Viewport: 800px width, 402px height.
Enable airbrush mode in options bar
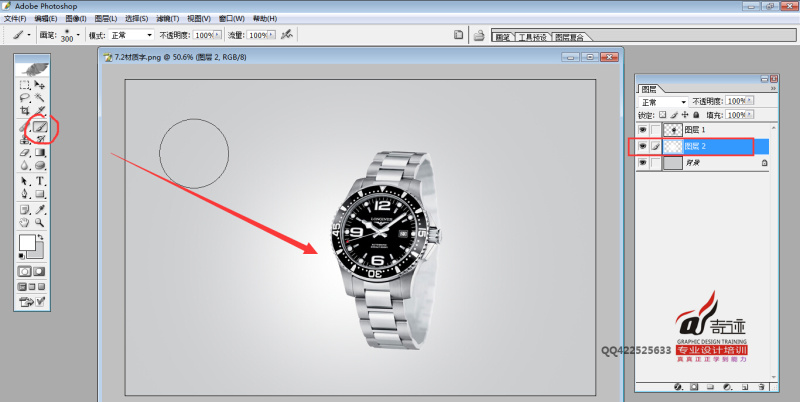pos(287,35)
